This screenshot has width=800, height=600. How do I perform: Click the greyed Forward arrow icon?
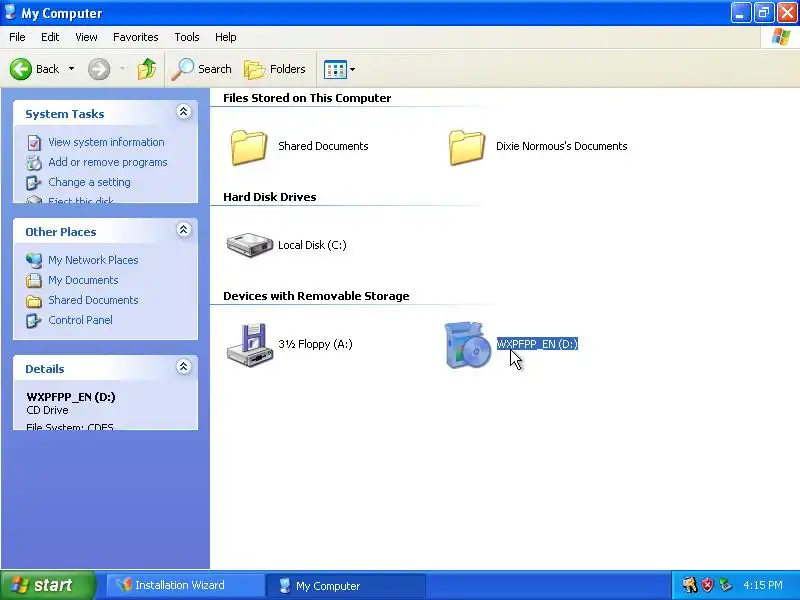pyautogui.click(x=99, y=69)
